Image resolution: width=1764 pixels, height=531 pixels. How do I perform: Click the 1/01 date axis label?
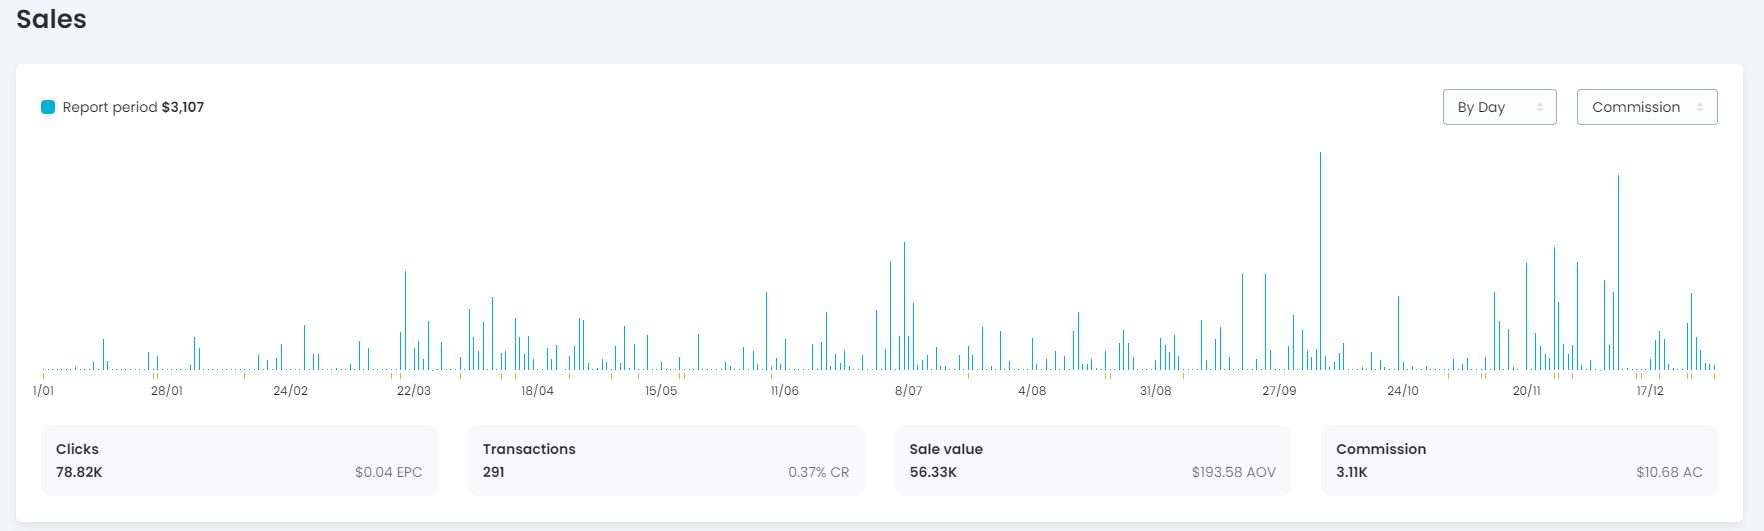coord(43,391)
